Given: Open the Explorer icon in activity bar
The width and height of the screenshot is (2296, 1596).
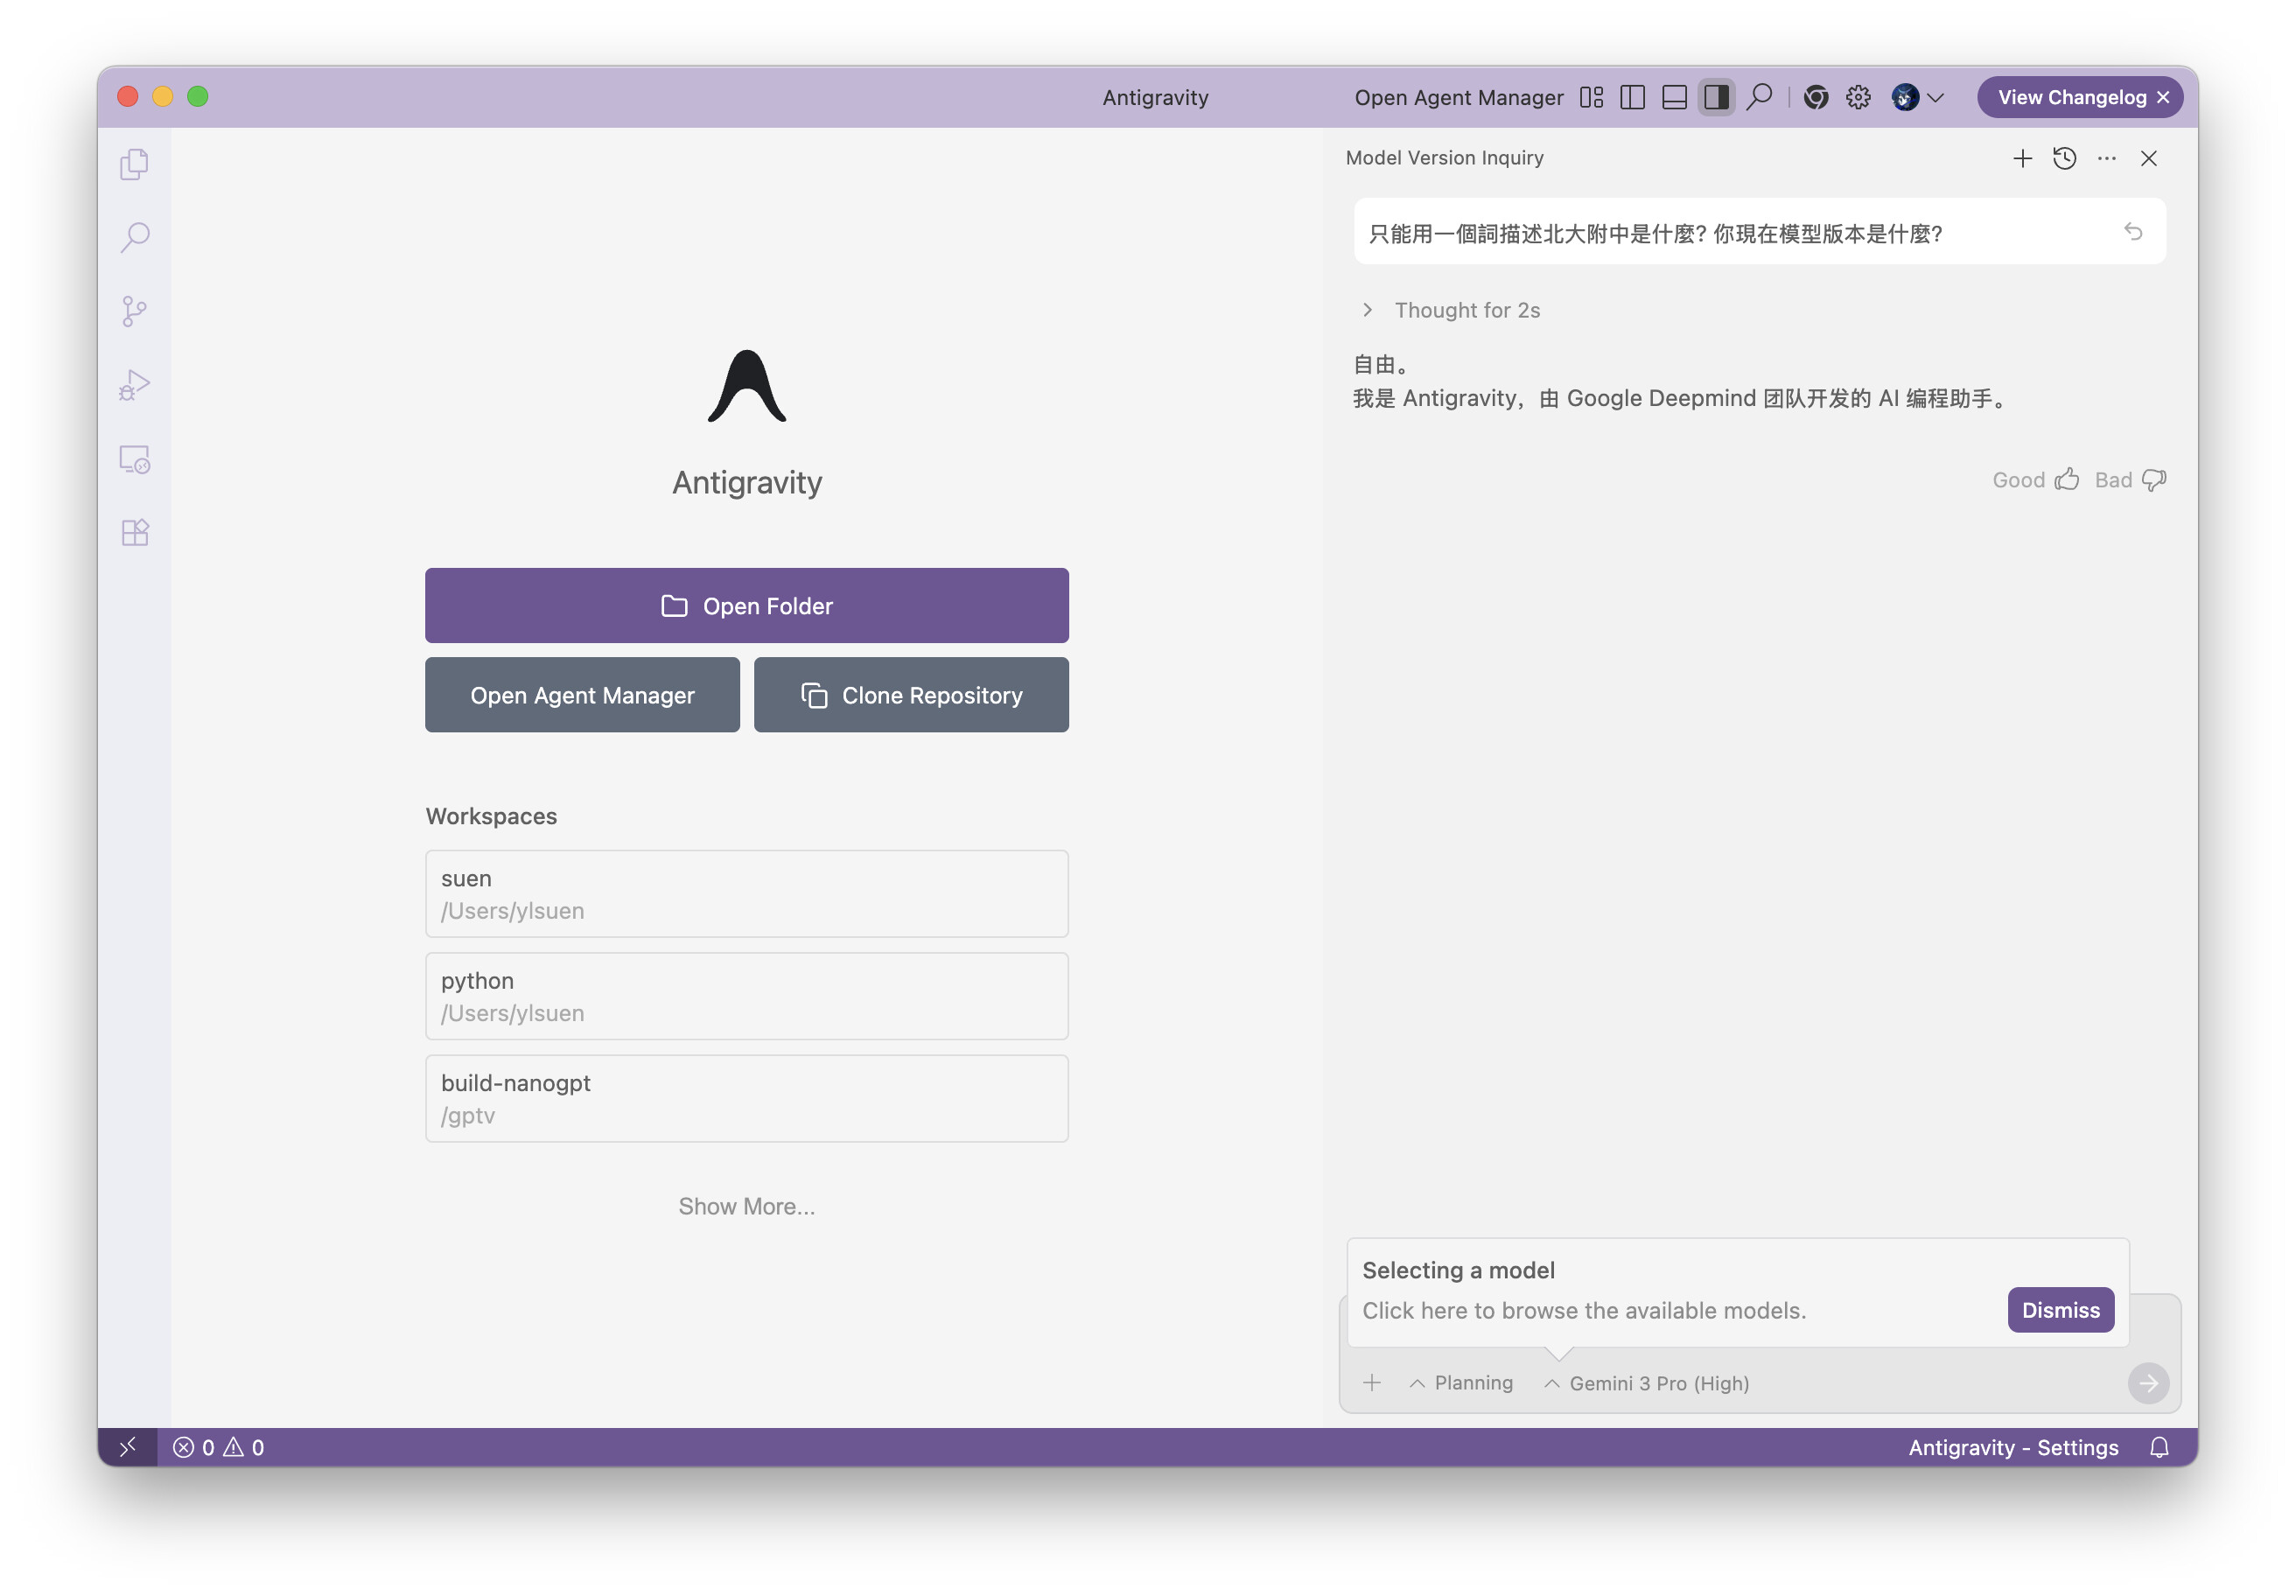Looking at the screenshot, I should click(x=134, y=164).
